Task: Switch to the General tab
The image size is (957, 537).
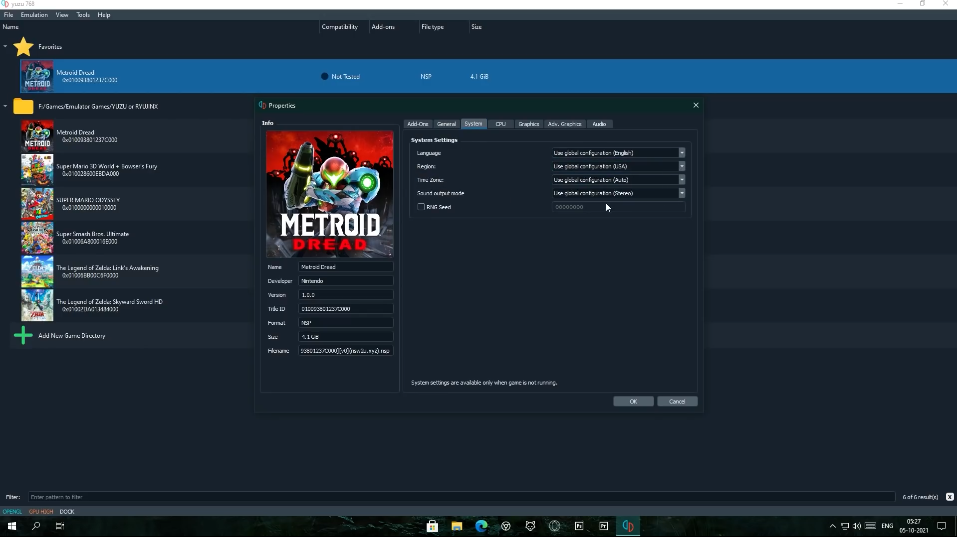Action: coord(446,124)
